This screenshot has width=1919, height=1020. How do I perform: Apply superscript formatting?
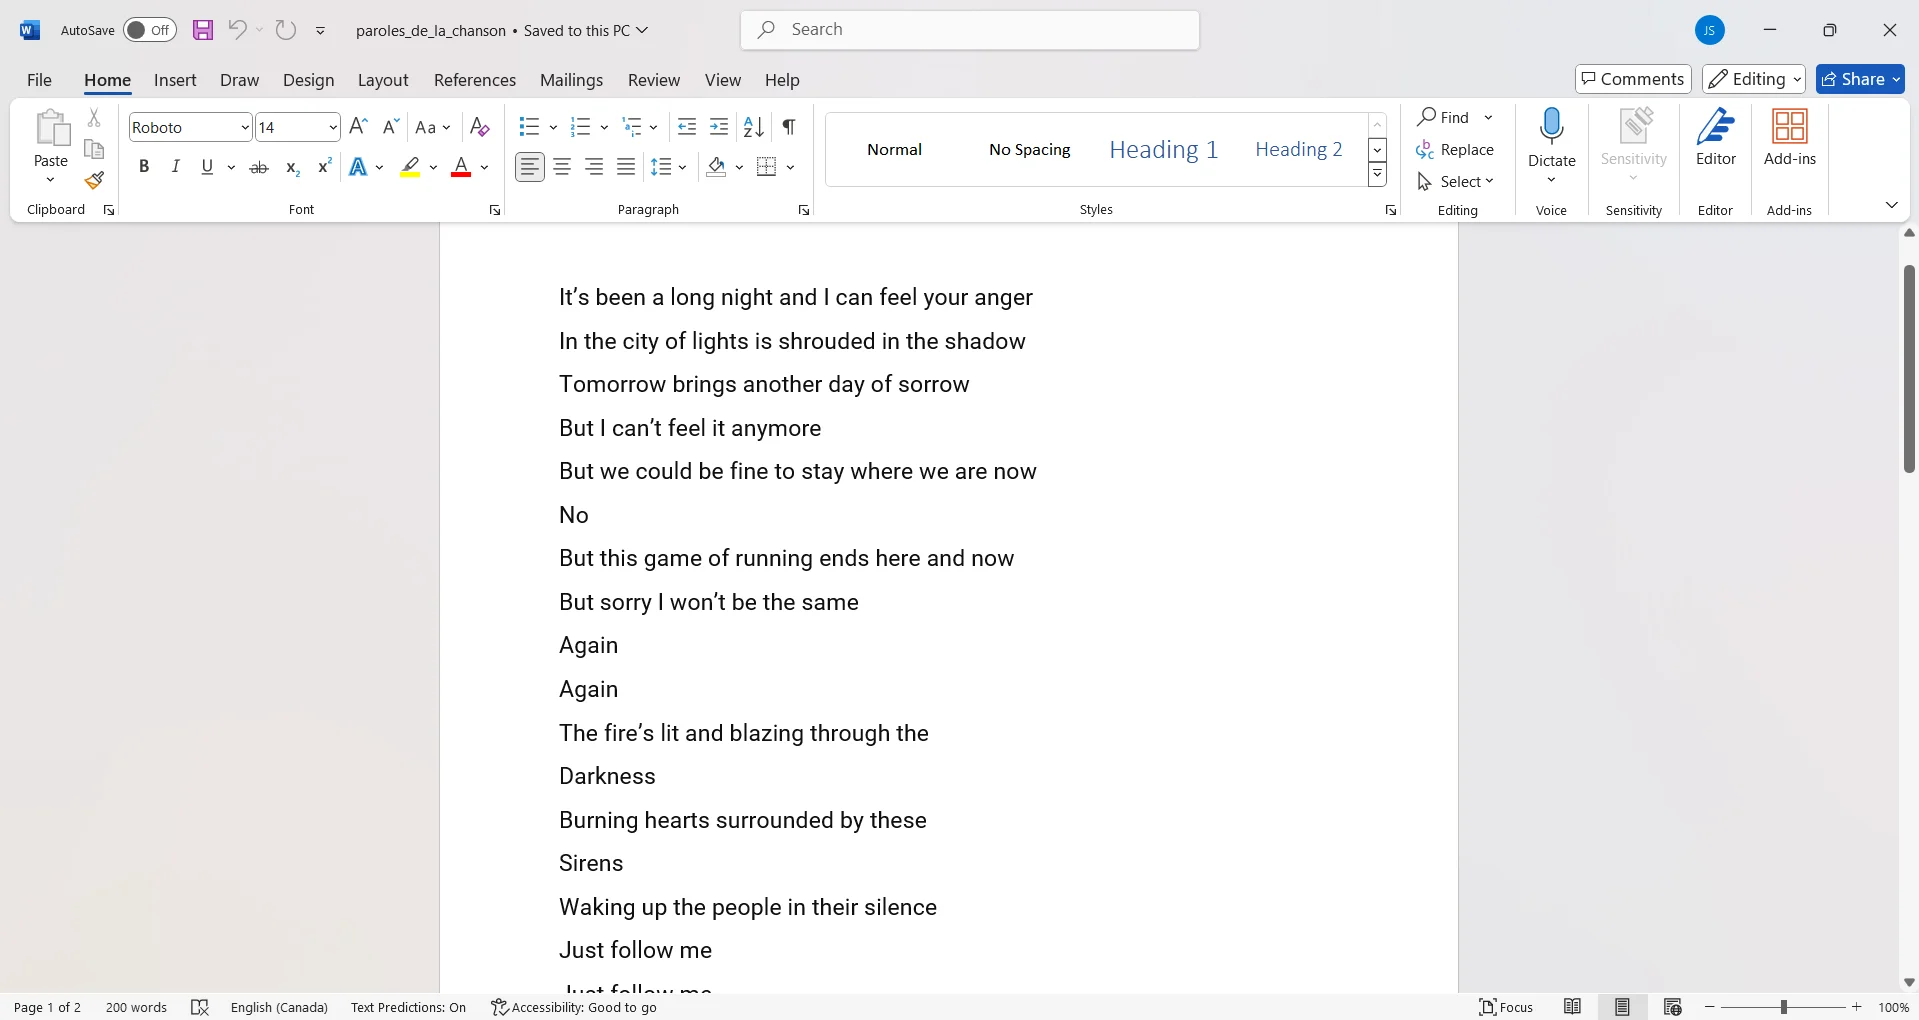coord(324,167)
